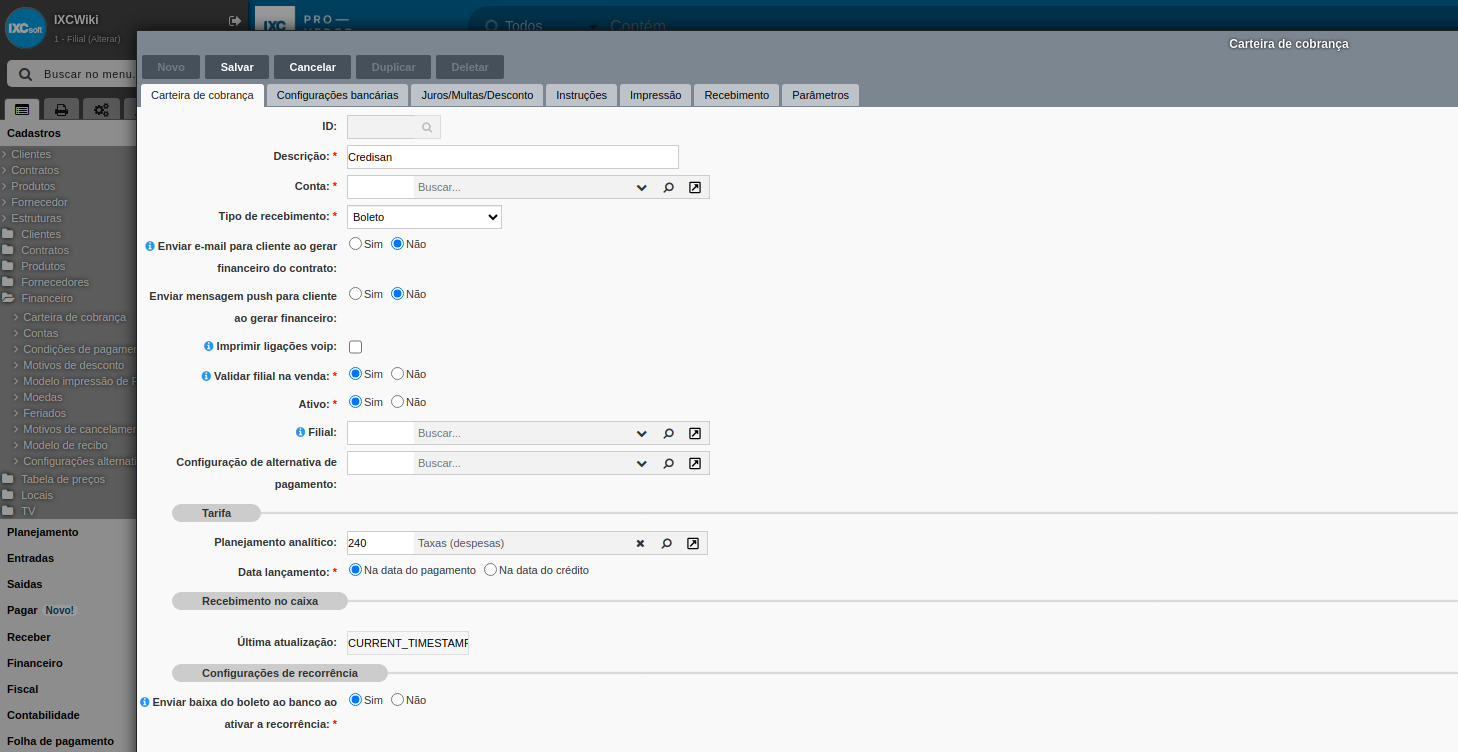Open the Contas item under Financeiro
This screenshot has width=1458, height=752.
[x=41, y=333]
